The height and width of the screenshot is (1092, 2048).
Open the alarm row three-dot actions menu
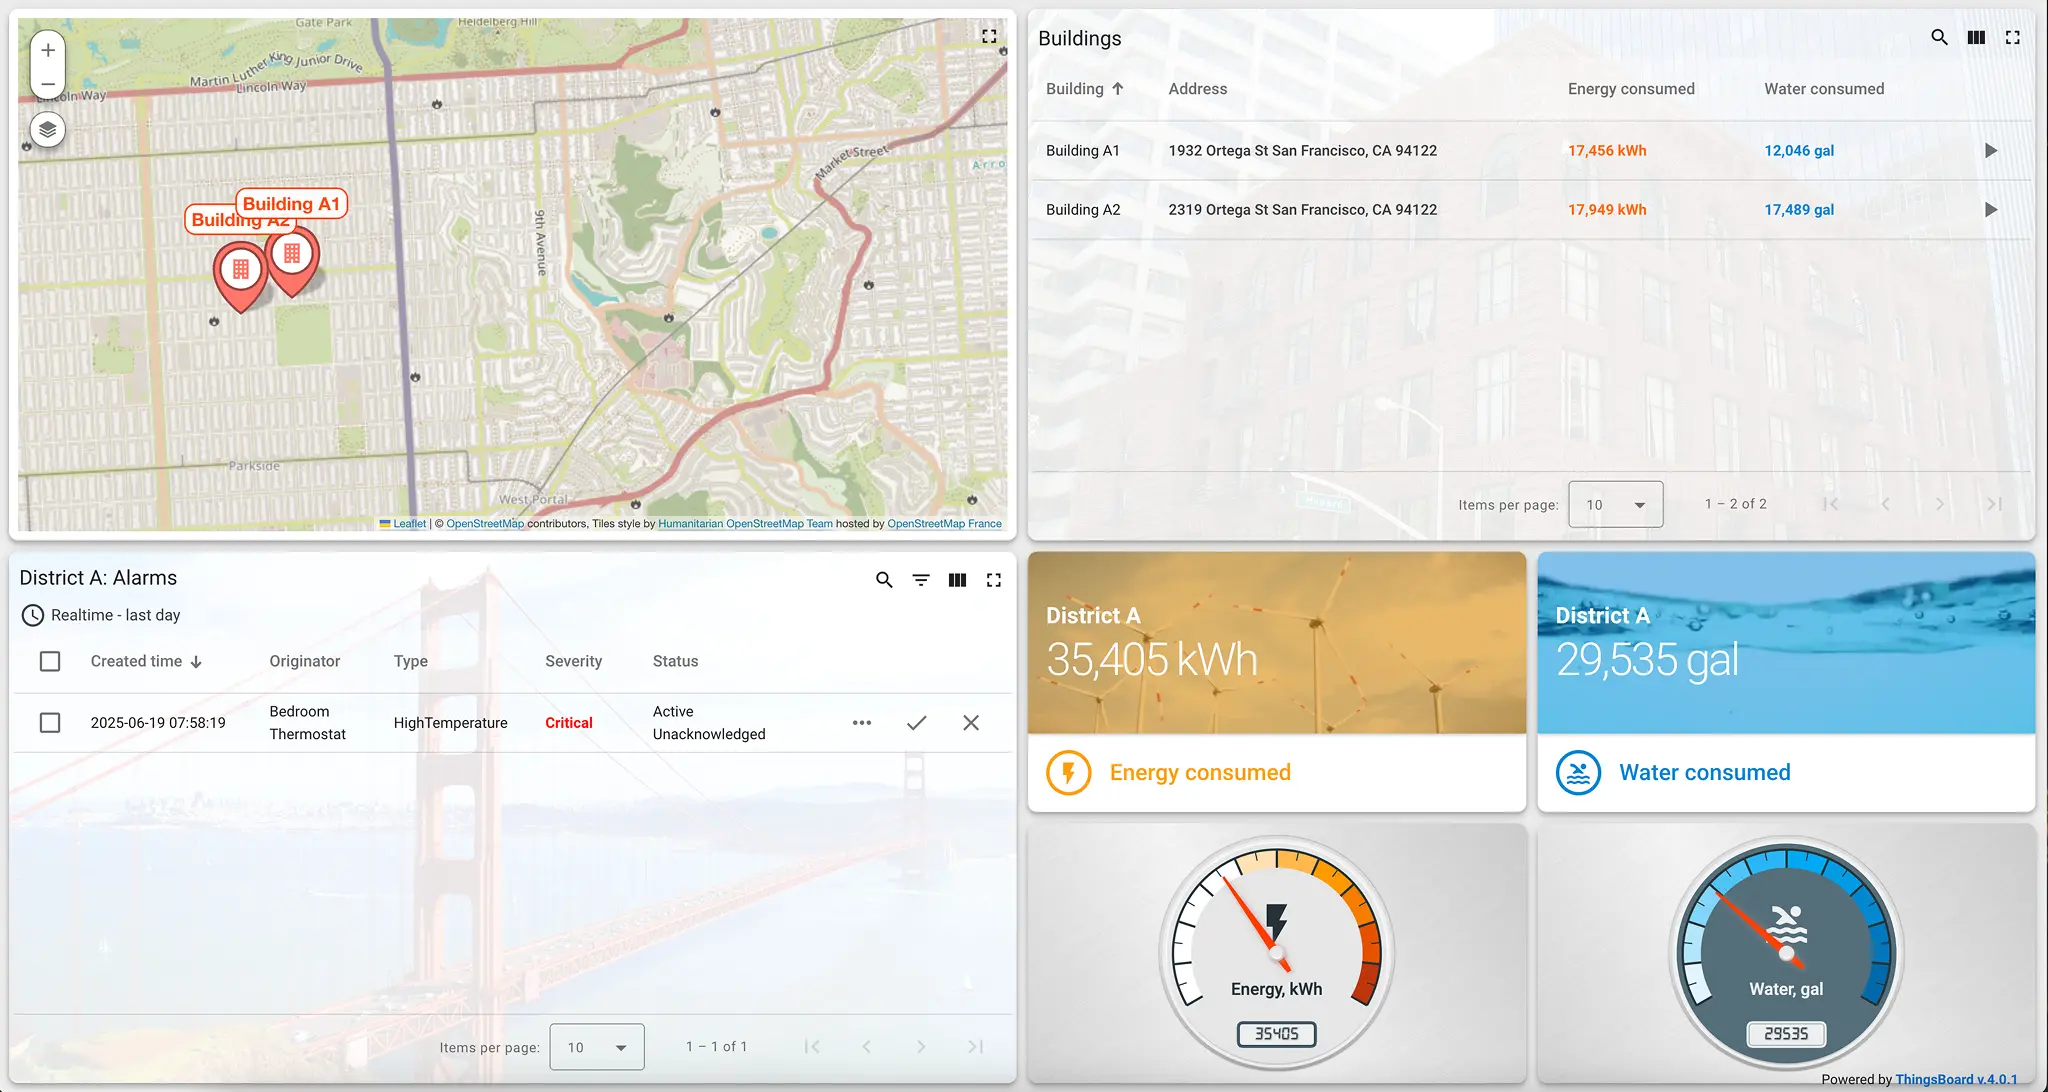click(861, 722)
